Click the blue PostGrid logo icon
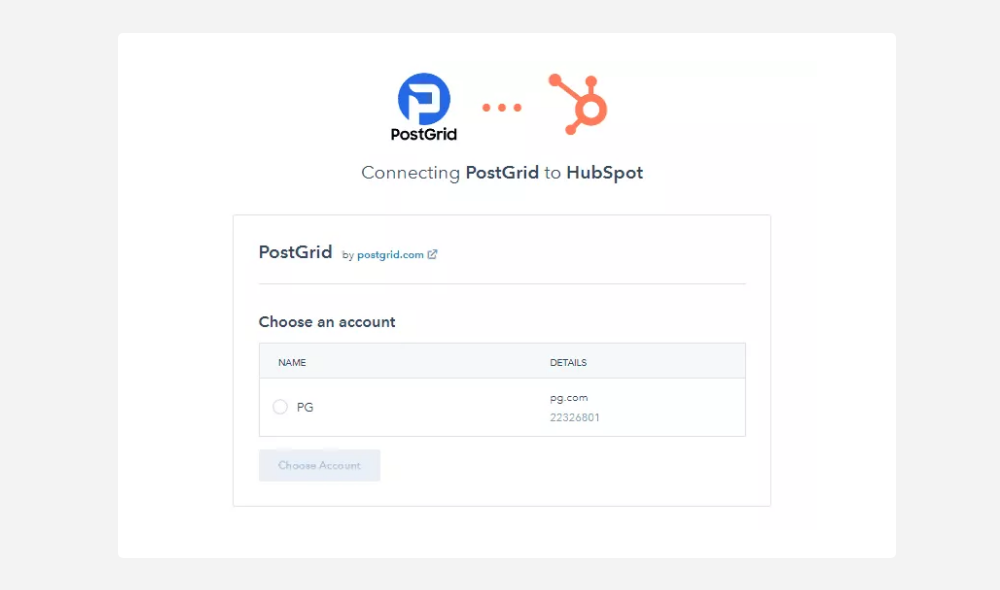 [x=424, y=98]
